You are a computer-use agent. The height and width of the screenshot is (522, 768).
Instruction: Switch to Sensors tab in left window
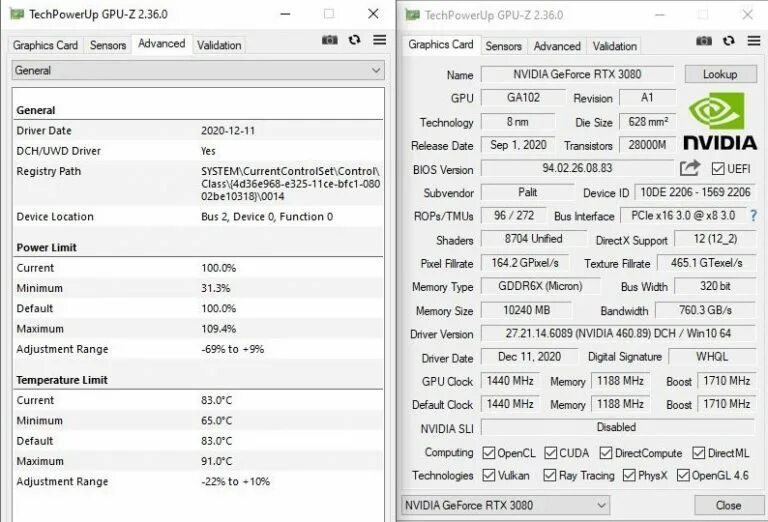(108, 45)
